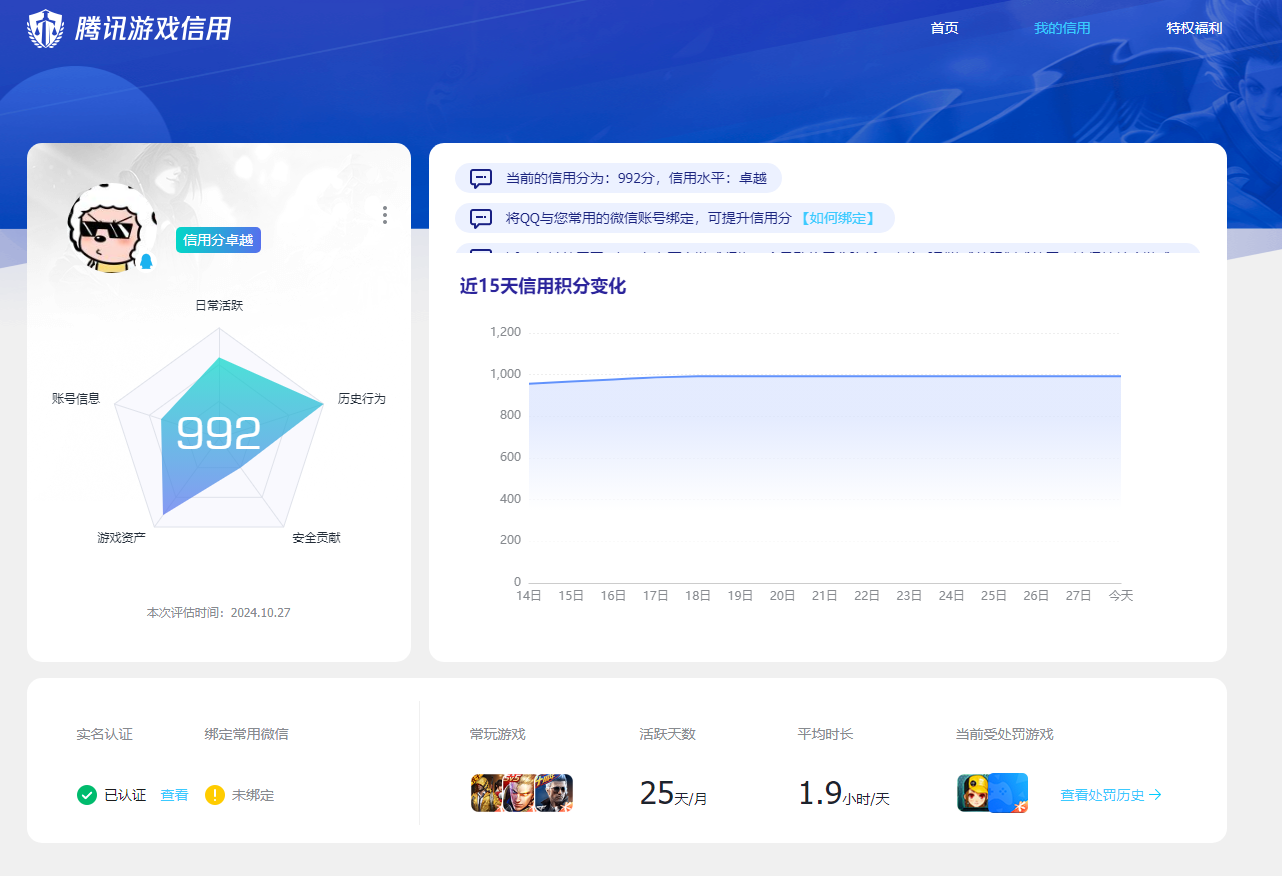Click the third game icon under 常玩游戏
This screenshot has height=876, width=1282.
(x=554, y=793)
